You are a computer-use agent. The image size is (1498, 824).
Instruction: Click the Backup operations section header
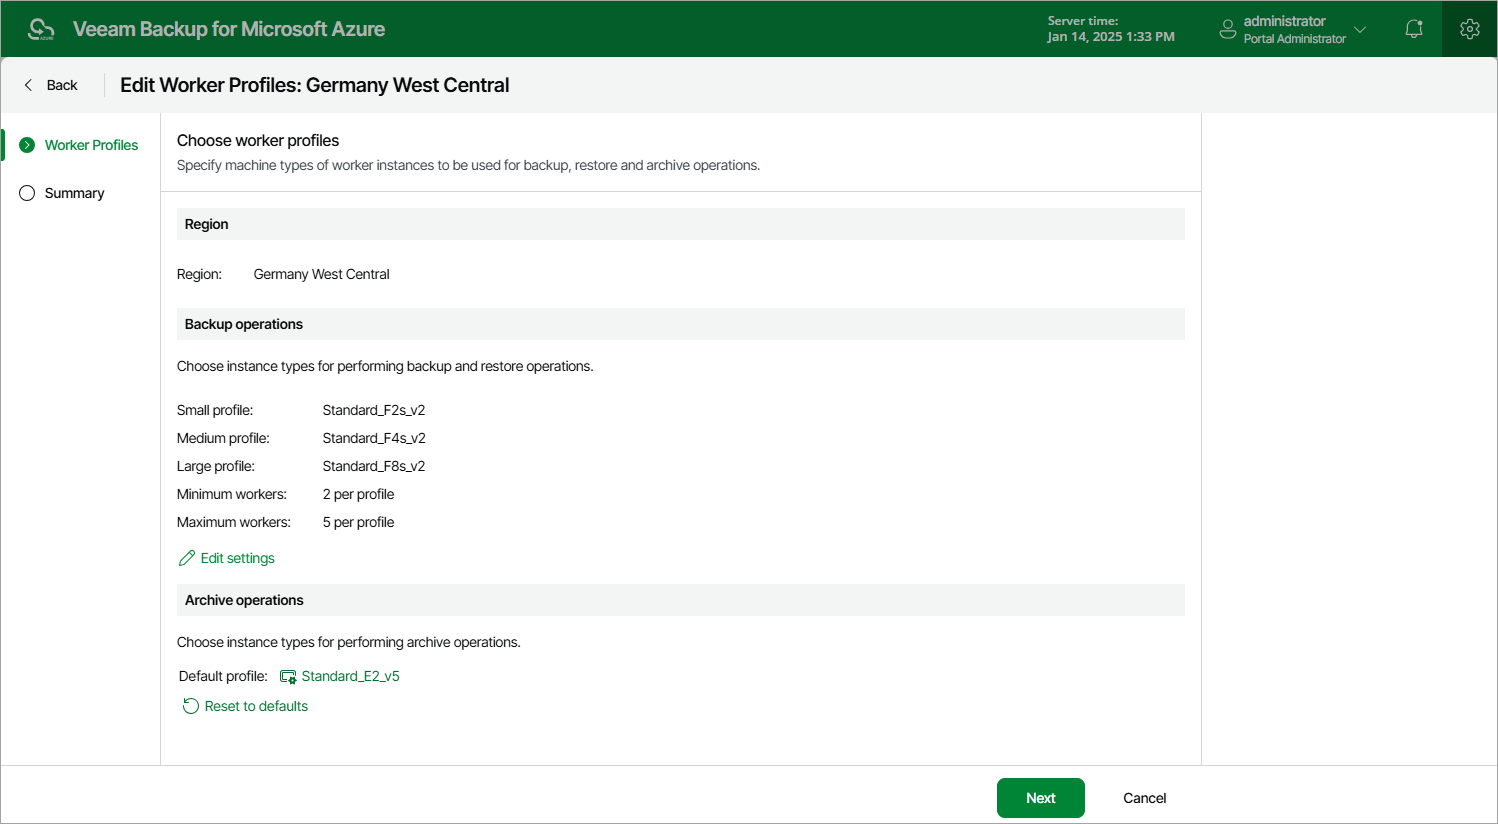click(x=681, y=324)
